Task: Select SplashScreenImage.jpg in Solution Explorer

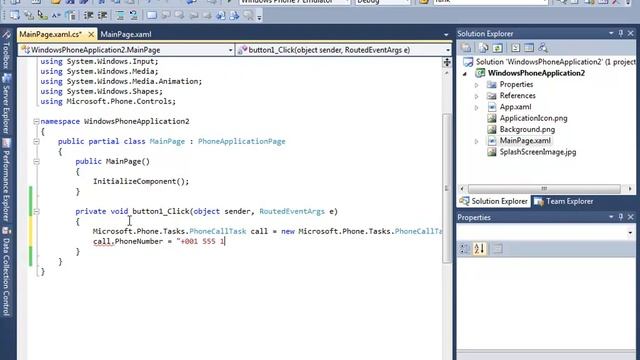Action: [538, 152]
